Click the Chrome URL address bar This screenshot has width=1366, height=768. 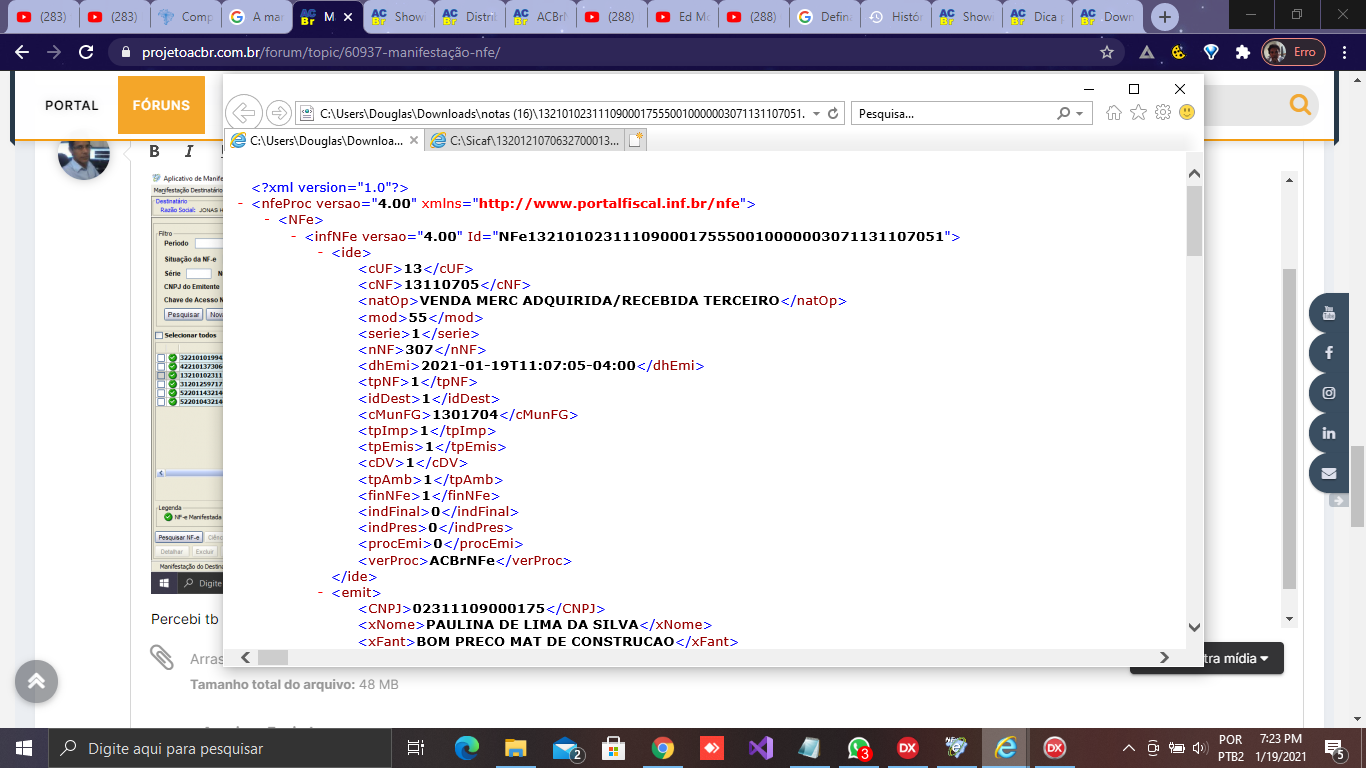point(605,52)
